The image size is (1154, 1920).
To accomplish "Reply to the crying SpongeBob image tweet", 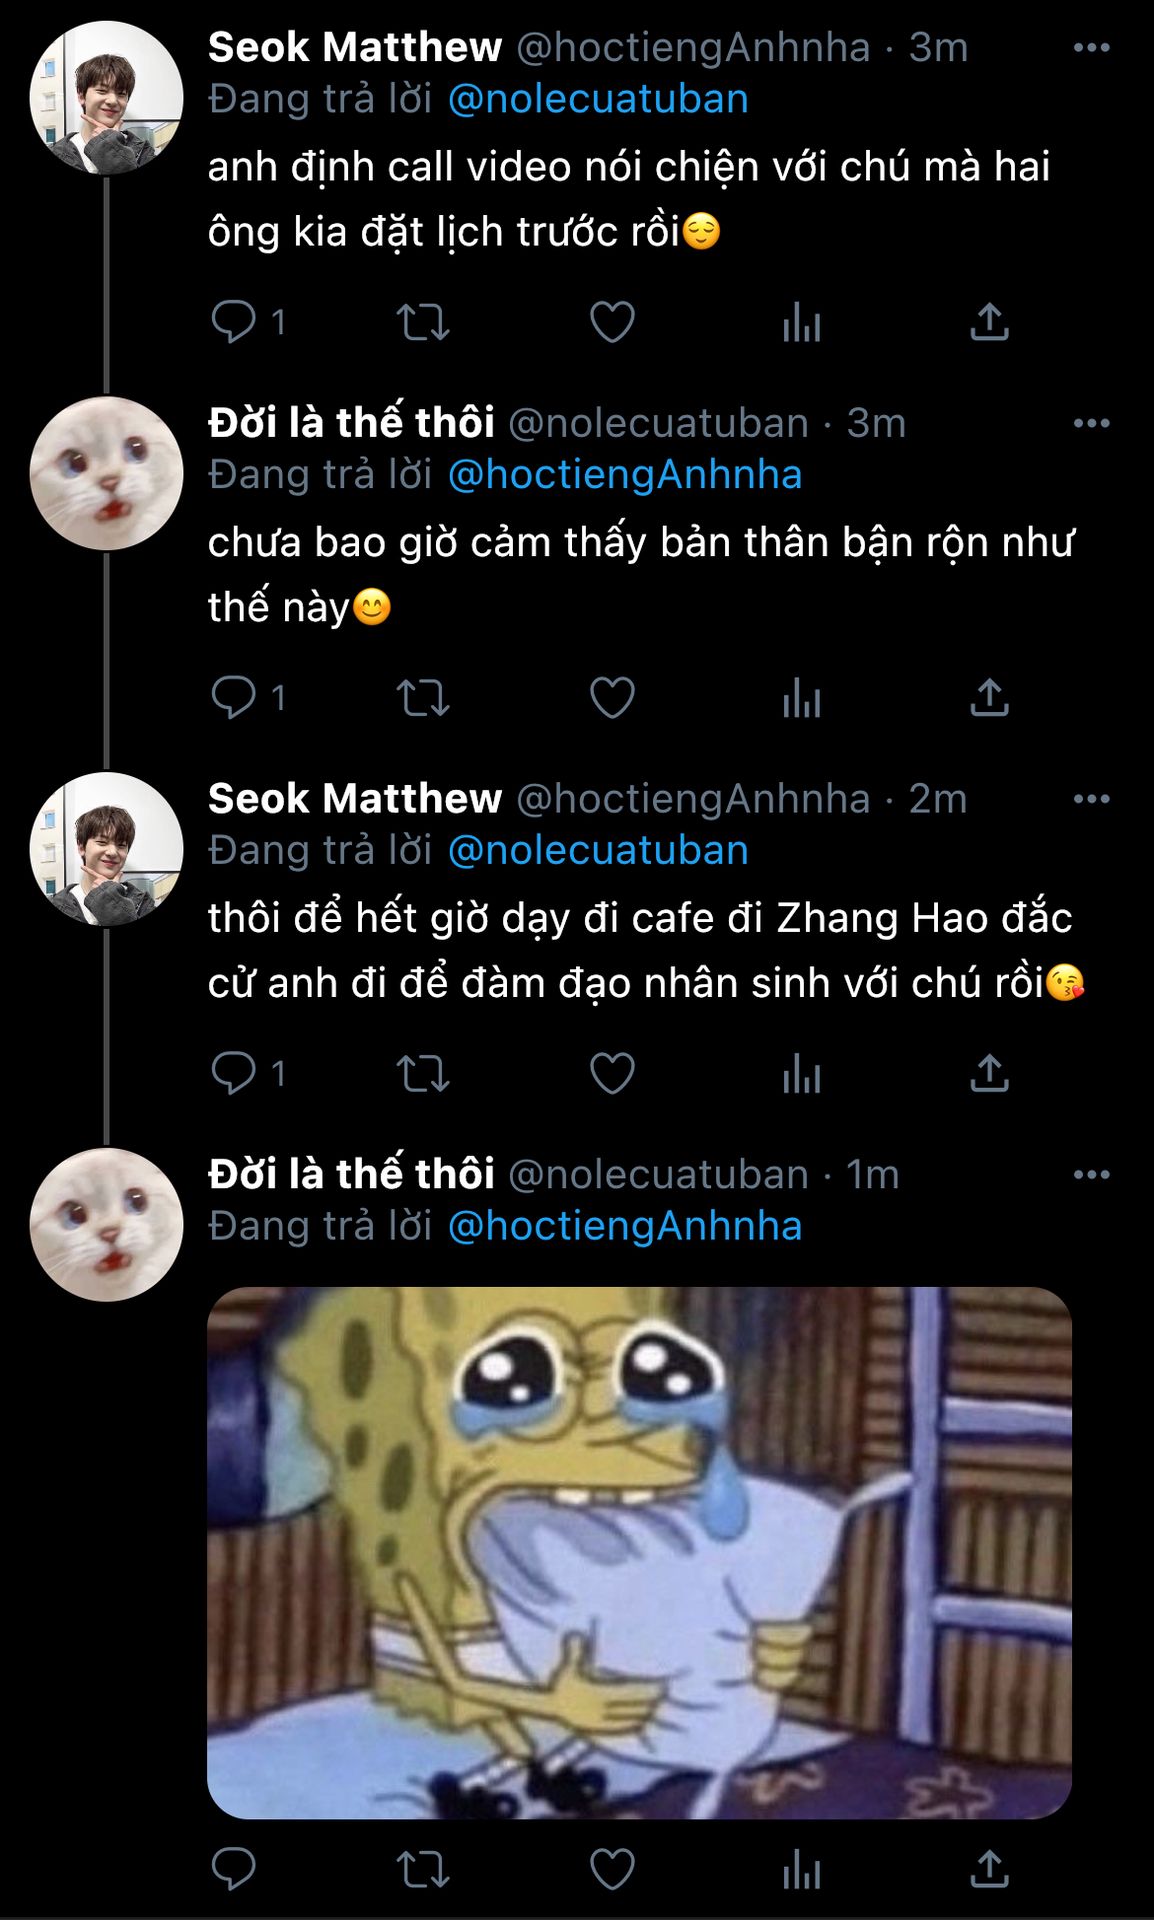I will [x=234, y=1868].
